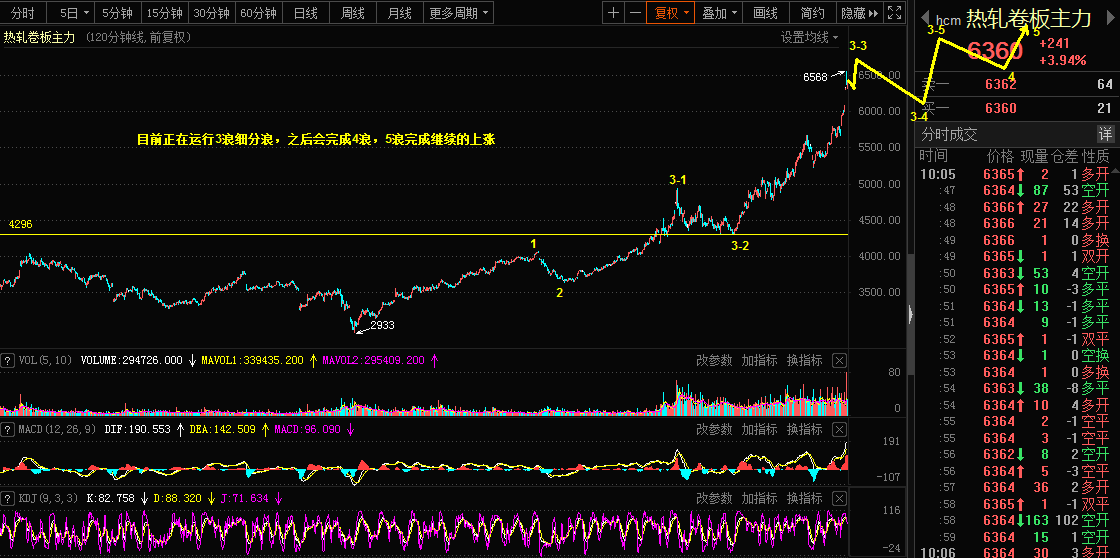The height and width of the screenshot is (558, 1120).
Task: Click the 性质 column header
Action: click(1096, 156)
